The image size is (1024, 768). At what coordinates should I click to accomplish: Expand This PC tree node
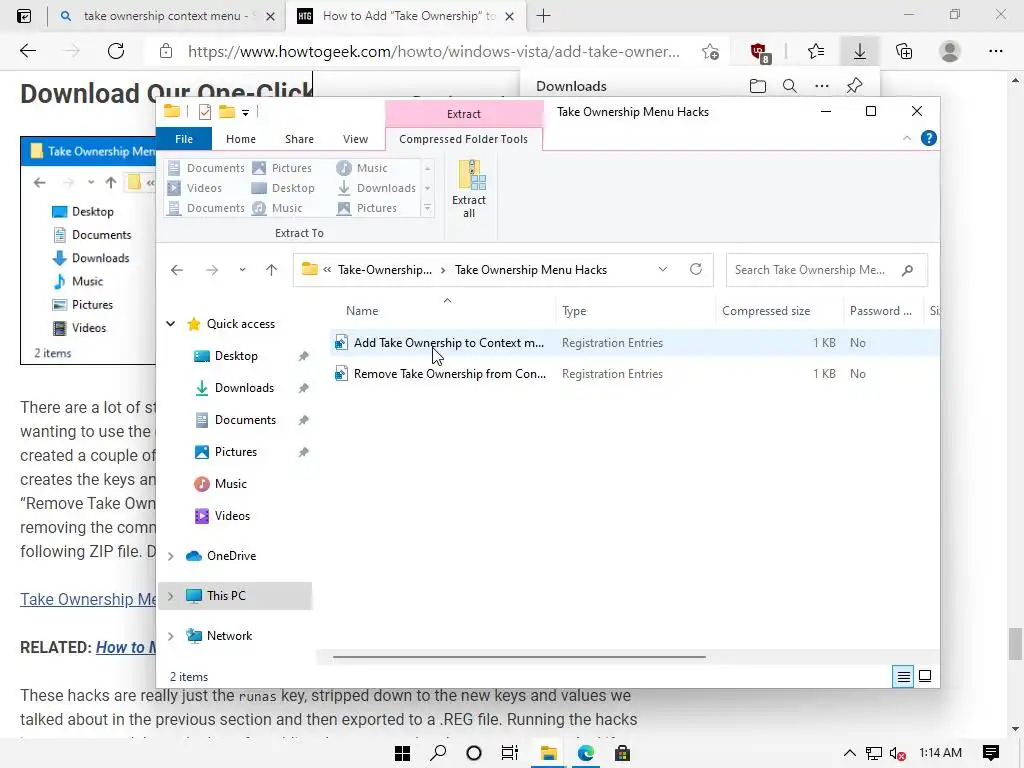coord(170,596)
